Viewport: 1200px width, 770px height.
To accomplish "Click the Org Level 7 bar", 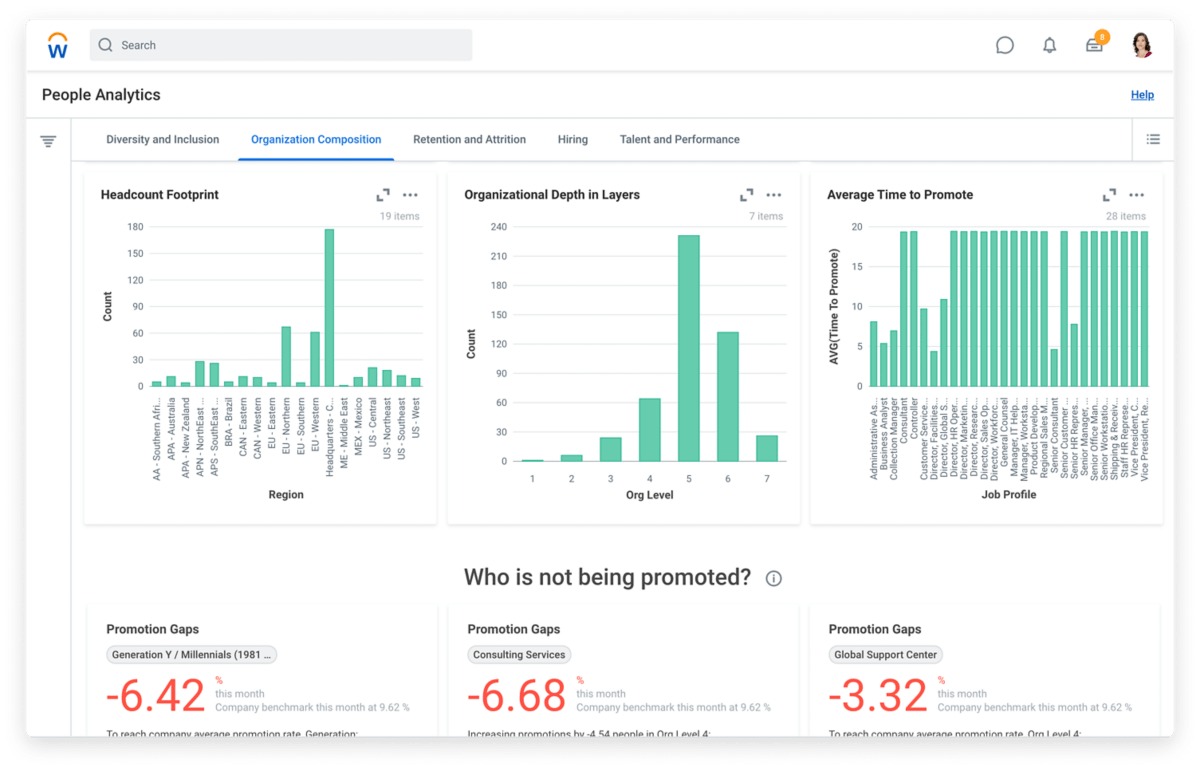I will point(766,449).
